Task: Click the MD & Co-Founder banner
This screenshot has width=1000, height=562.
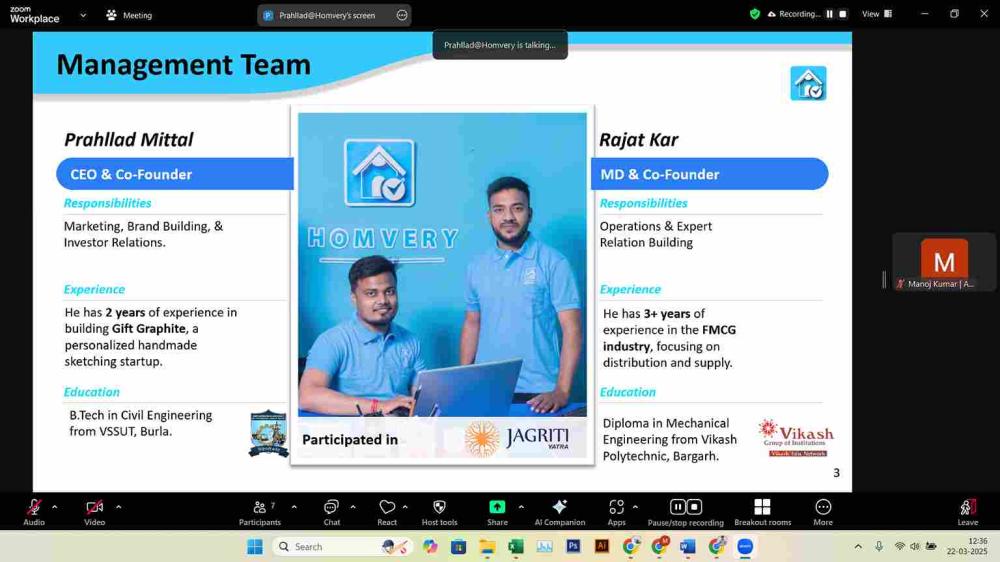Action: (x=709, y=174)
